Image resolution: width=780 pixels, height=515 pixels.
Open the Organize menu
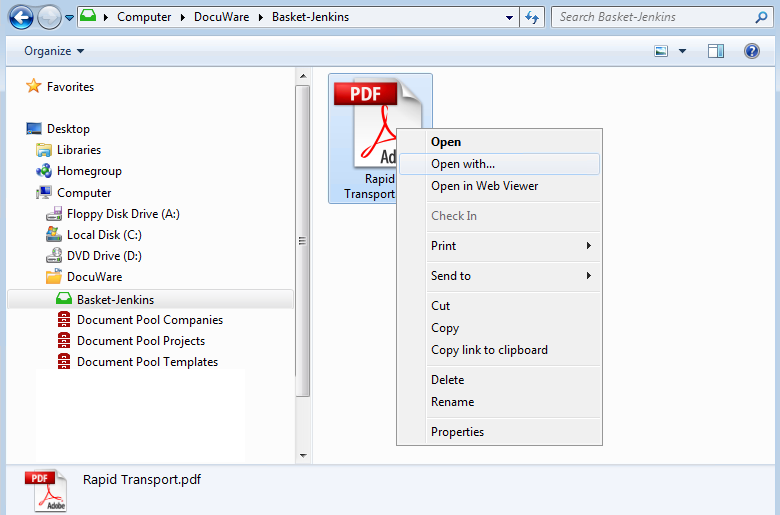(54, 51)
